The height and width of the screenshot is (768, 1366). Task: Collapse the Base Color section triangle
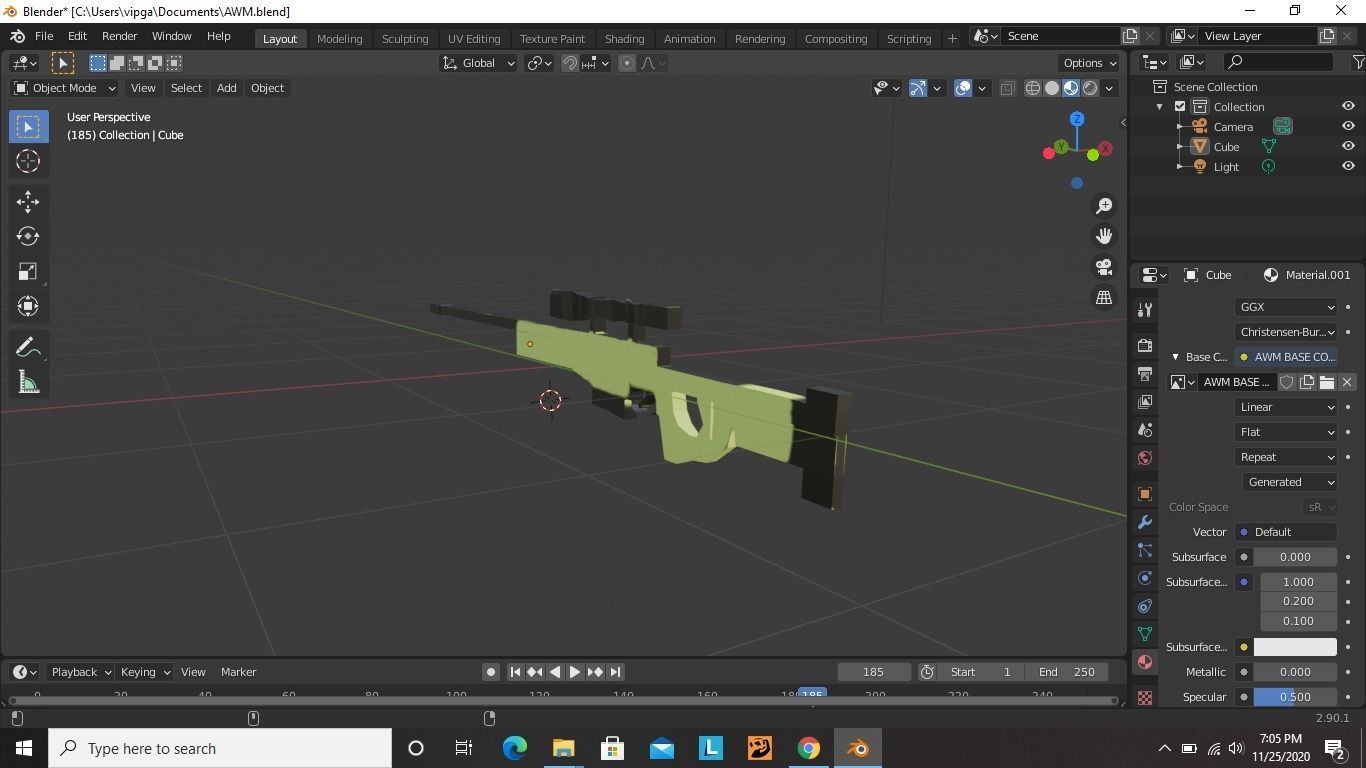[x=1175, y=357]
